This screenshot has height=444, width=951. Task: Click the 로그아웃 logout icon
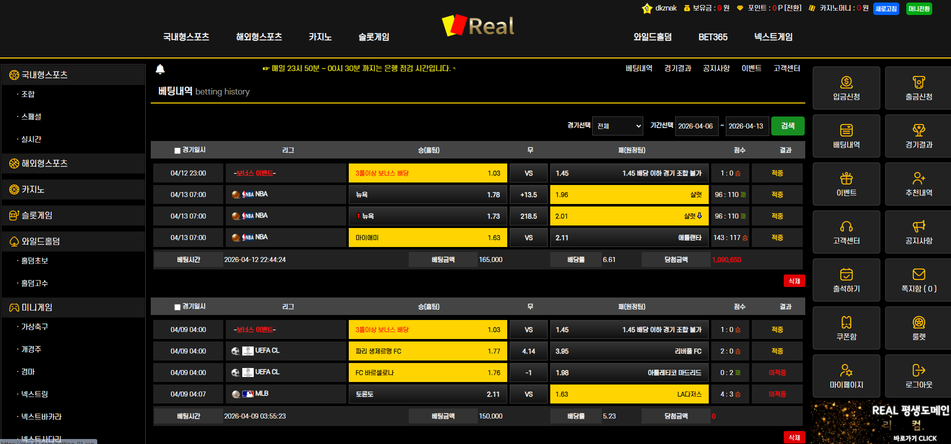coord(918,372)
